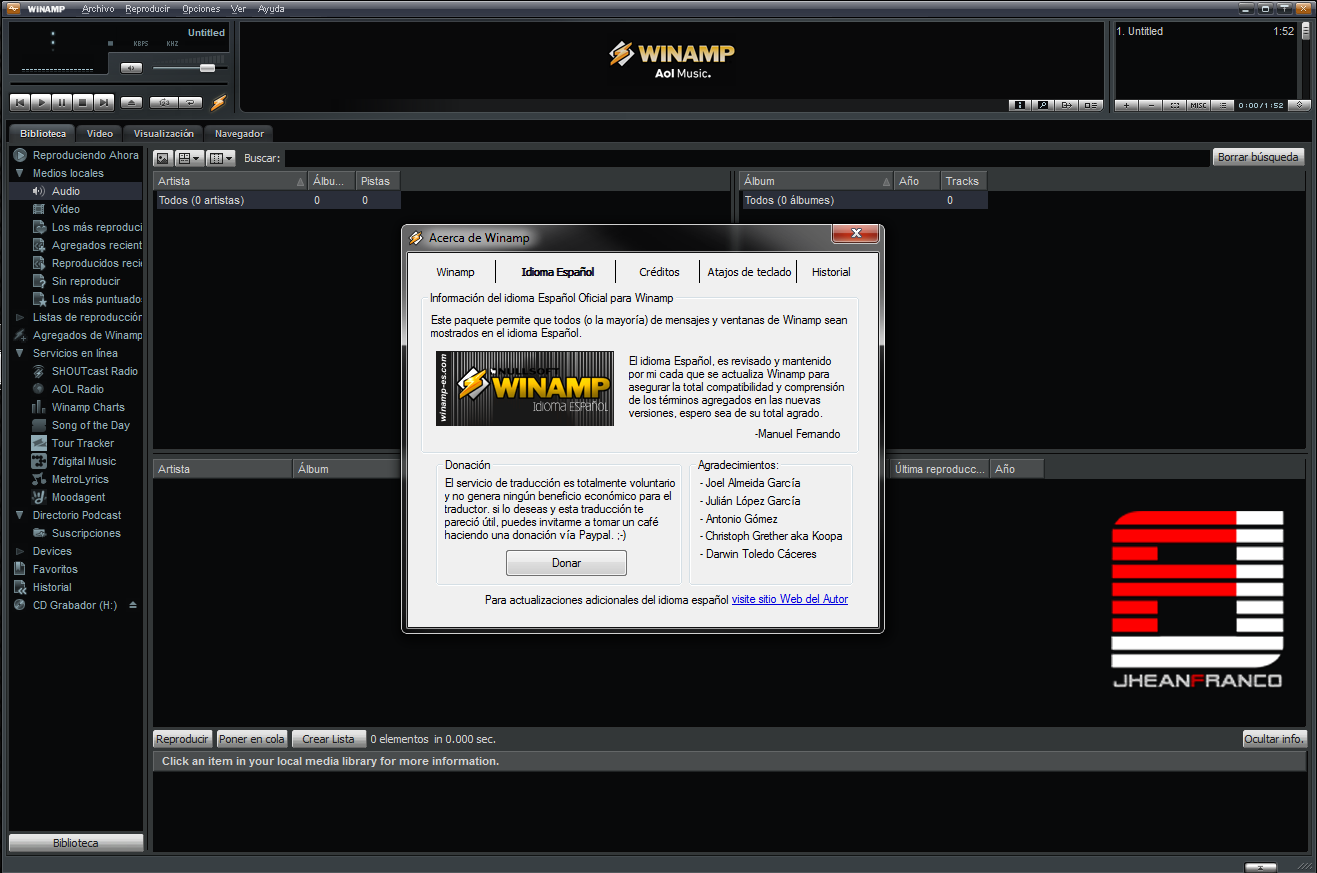Screen dimensions: 1317x873
Task: Open the Historial tab in the About dialog
Action: coord(831,272)
